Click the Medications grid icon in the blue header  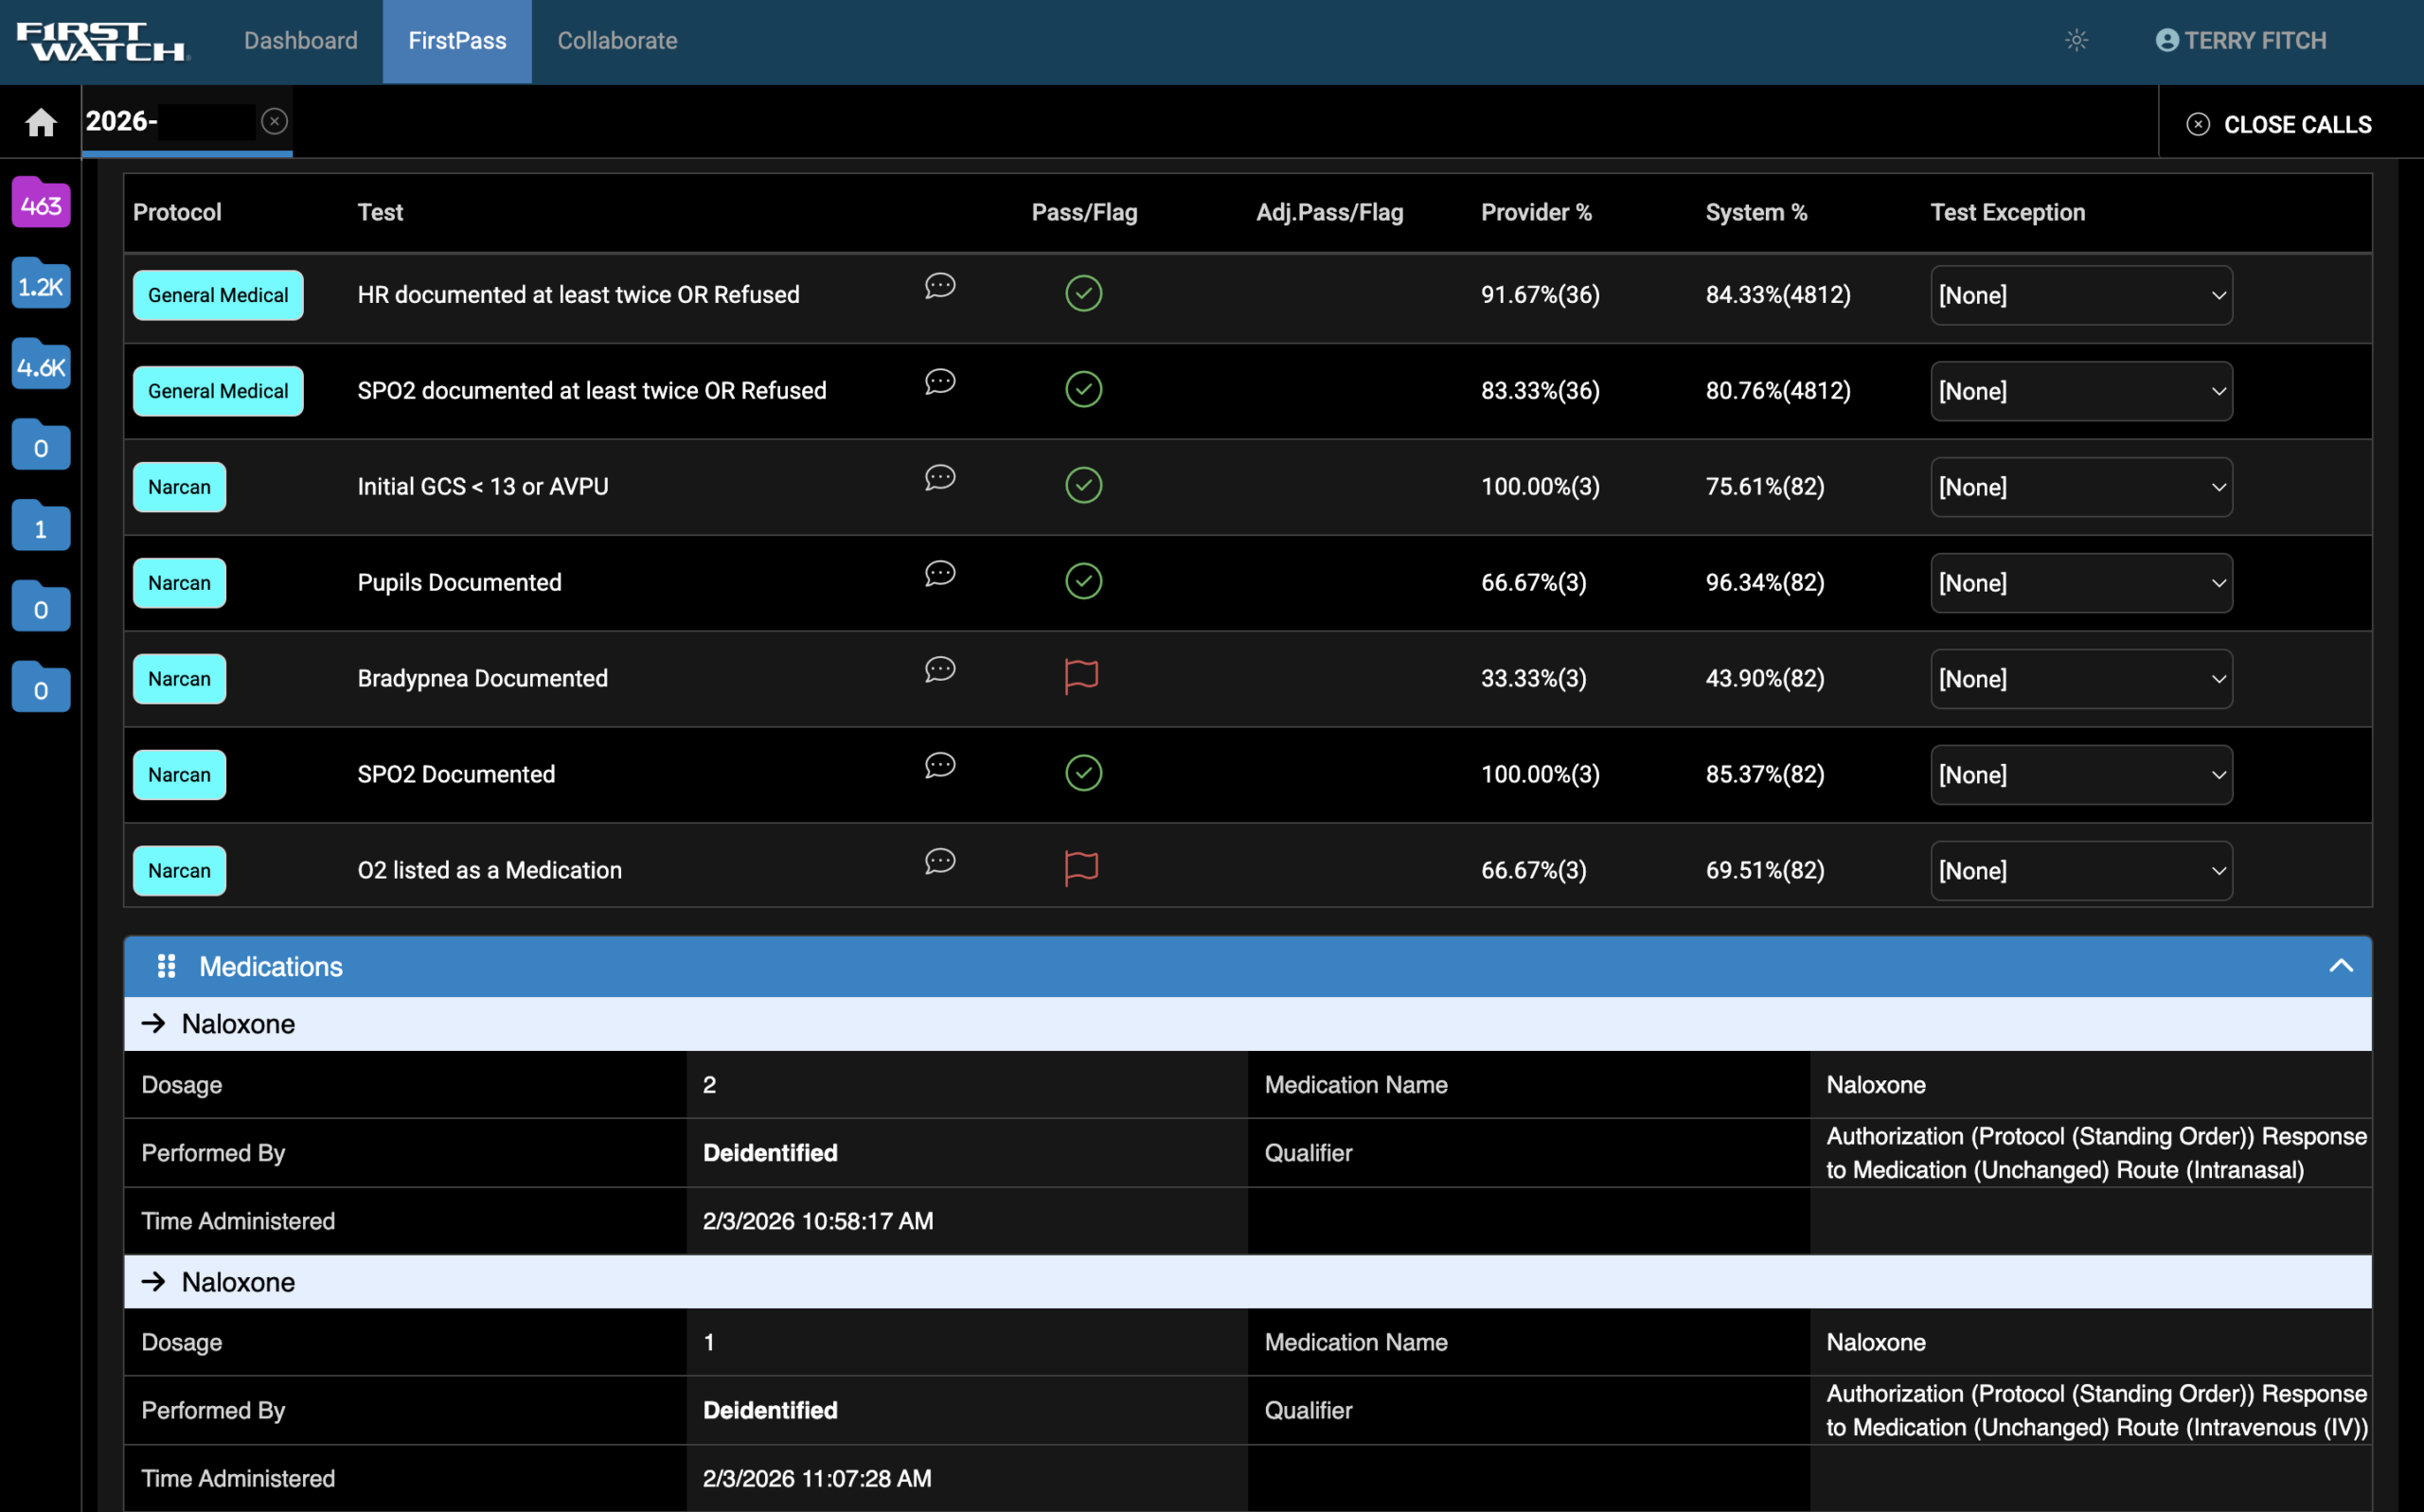coord(166,966)
